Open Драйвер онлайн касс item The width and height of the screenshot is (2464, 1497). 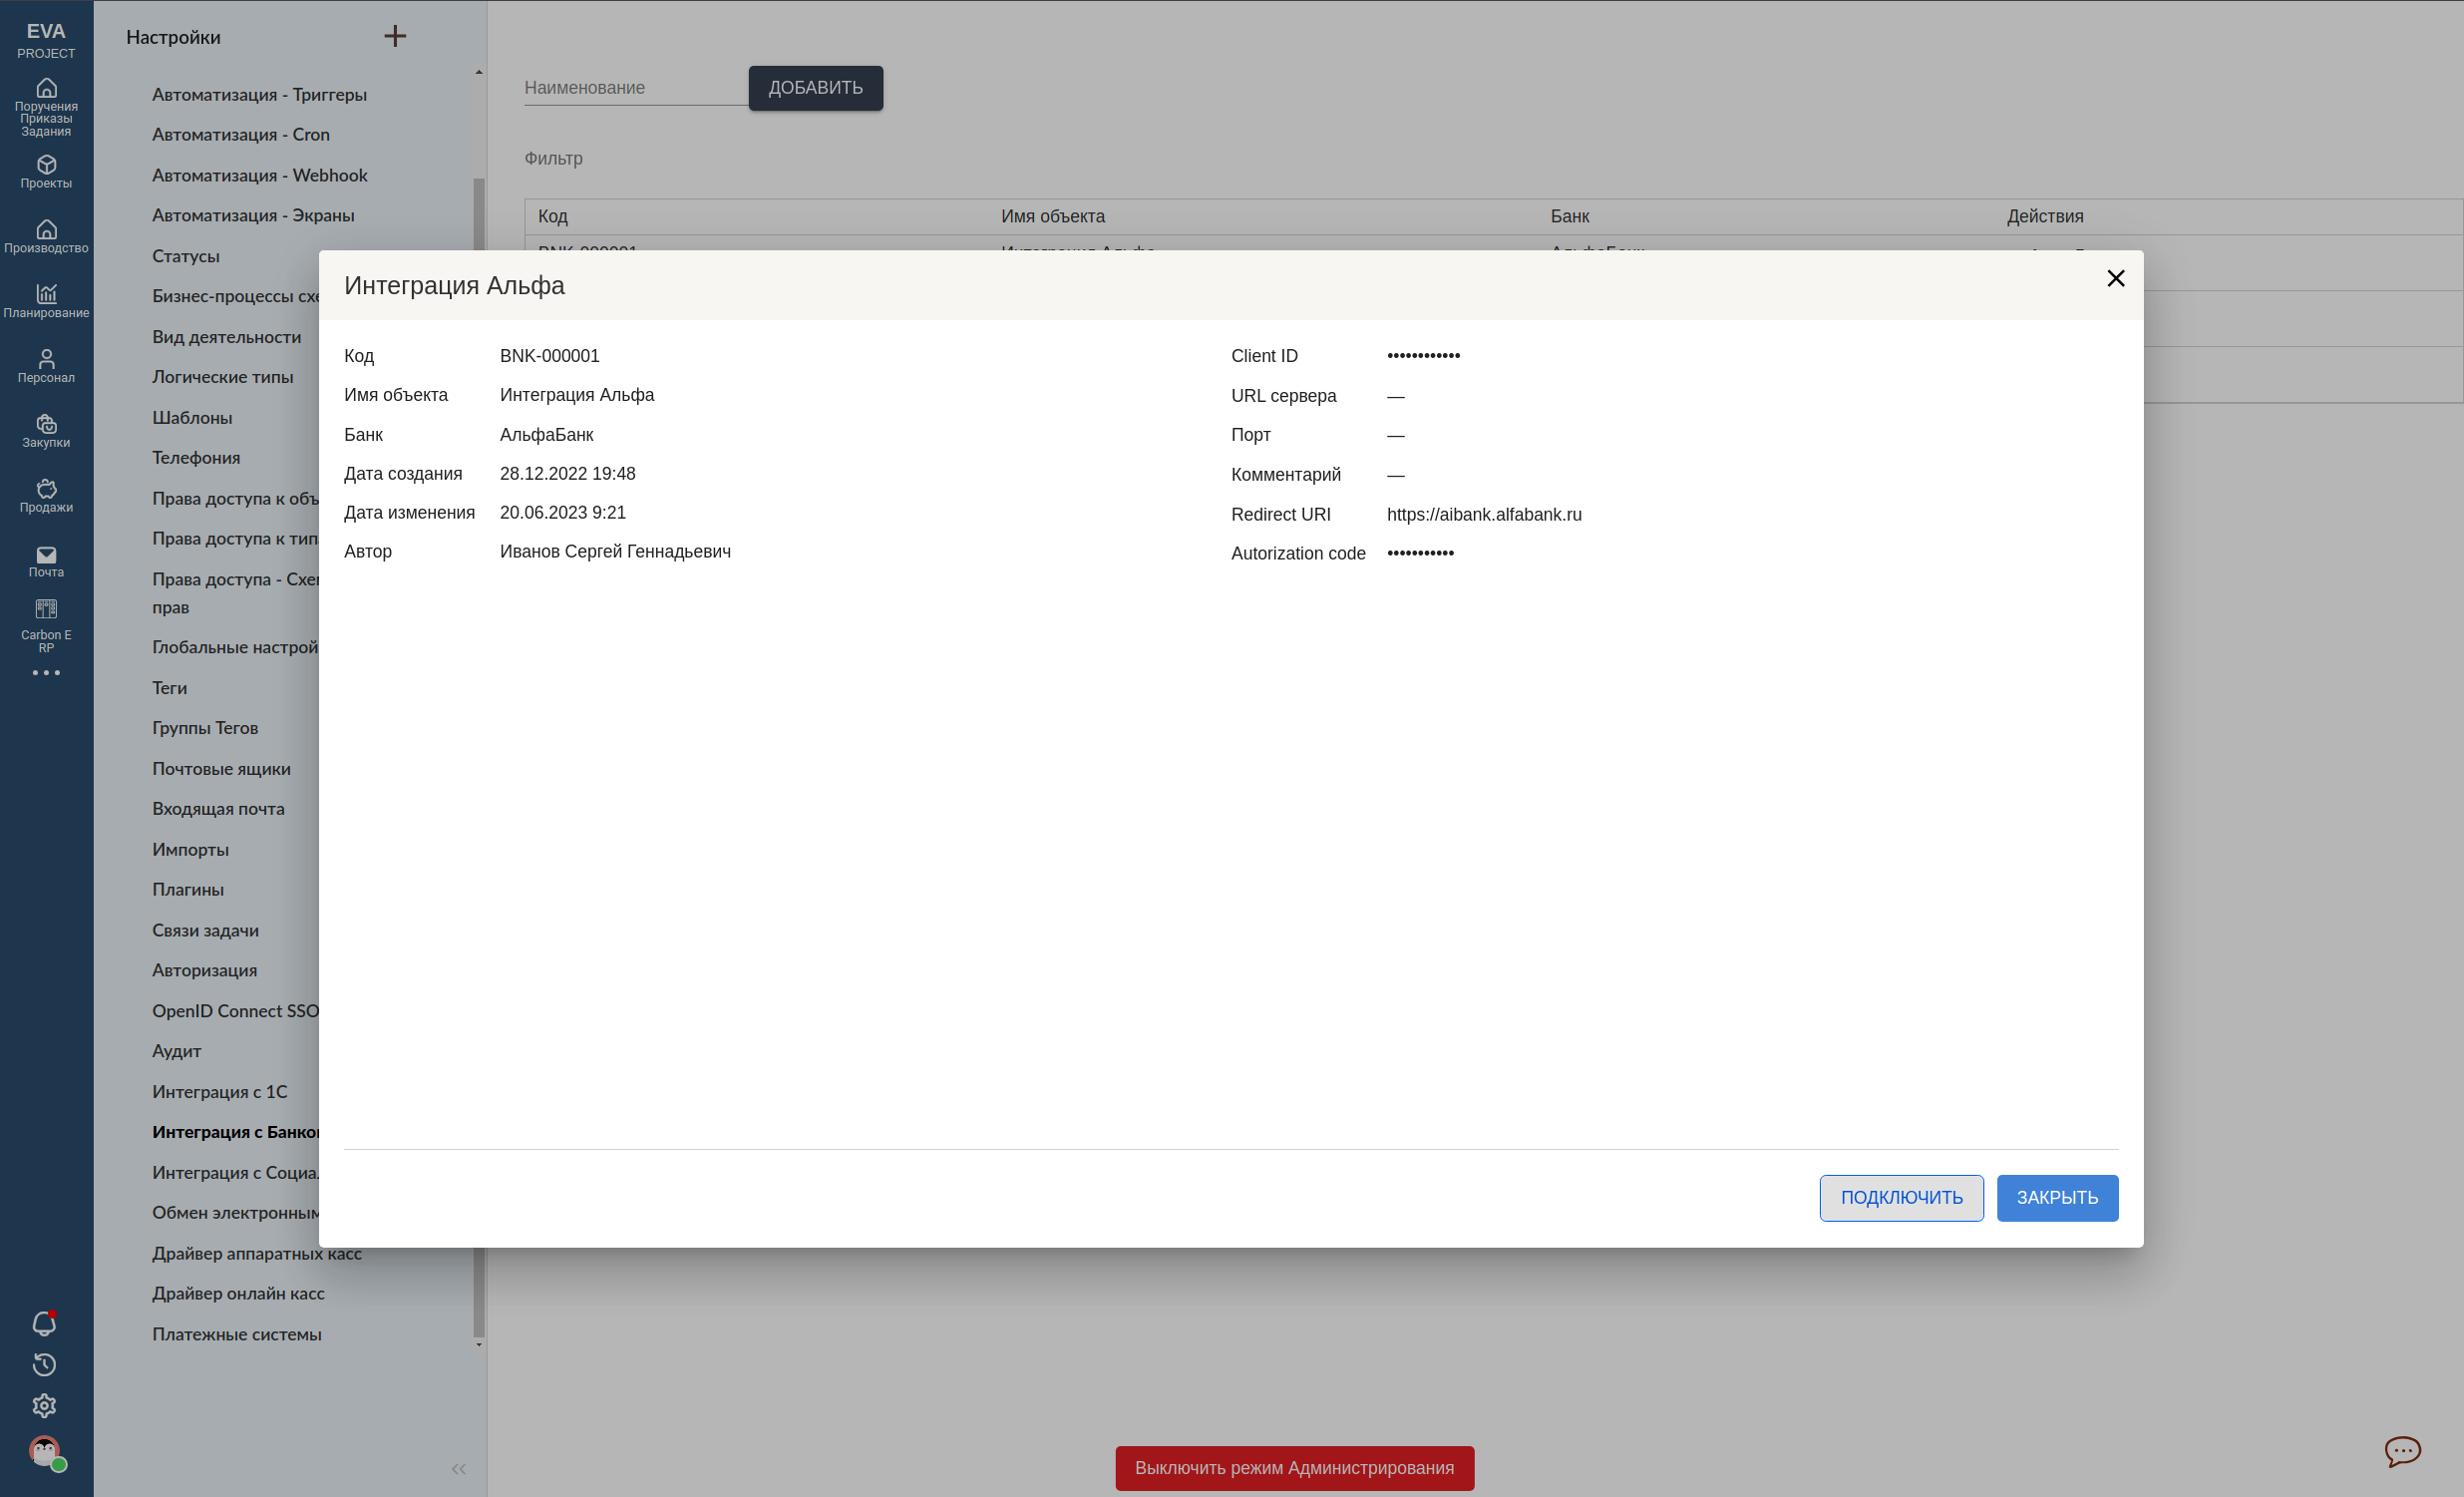[238, 1294]
